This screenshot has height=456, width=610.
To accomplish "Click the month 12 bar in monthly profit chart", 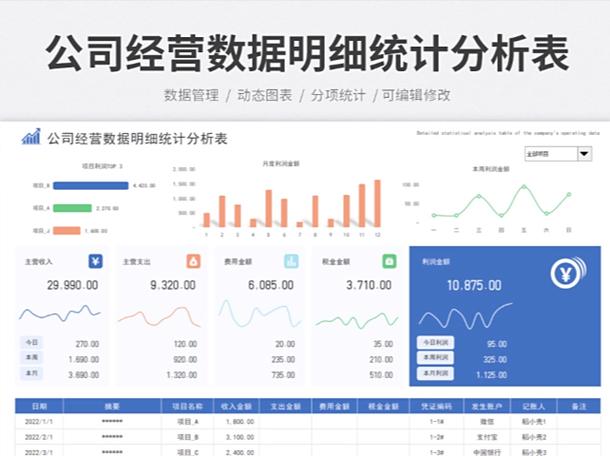I will coord(377,203).
